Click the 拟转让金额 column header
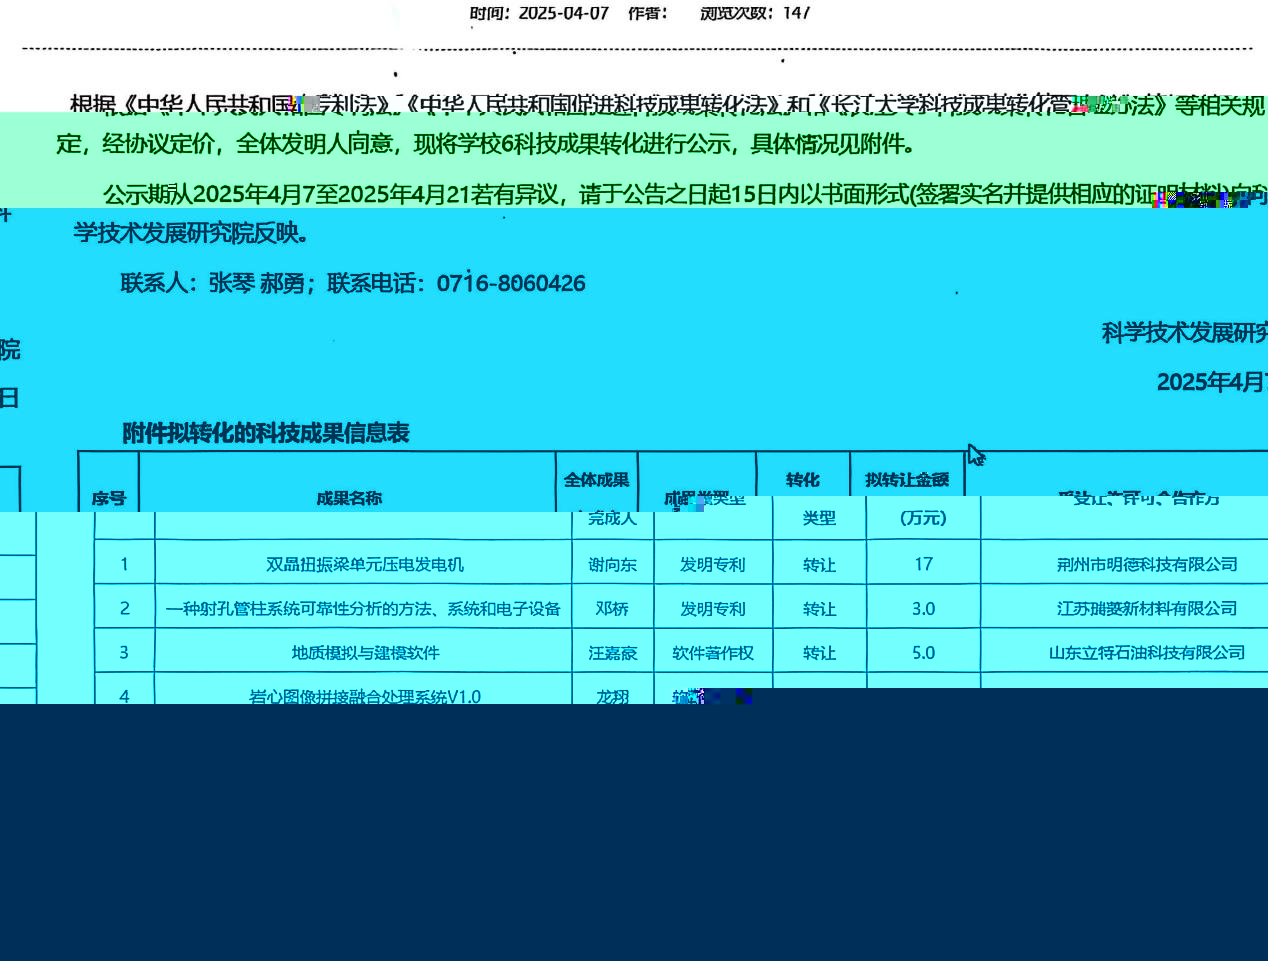The width and height of the screenshot is (1268, 961). [x=907, y=480]
